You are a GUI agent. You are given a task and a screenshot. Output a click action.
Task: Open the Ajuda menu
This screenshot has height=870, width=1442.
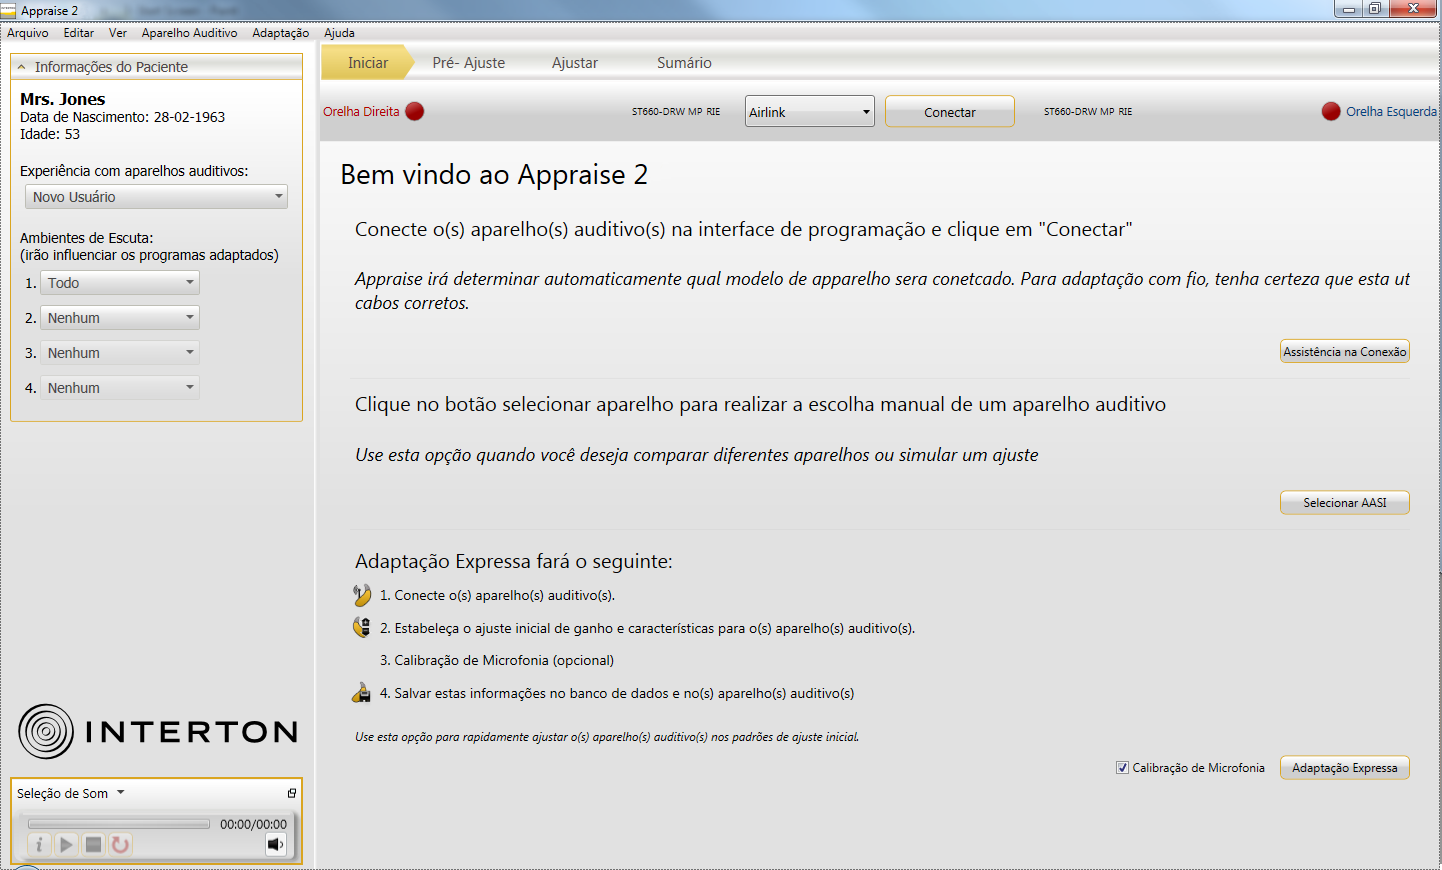click(x=340, y=33)
